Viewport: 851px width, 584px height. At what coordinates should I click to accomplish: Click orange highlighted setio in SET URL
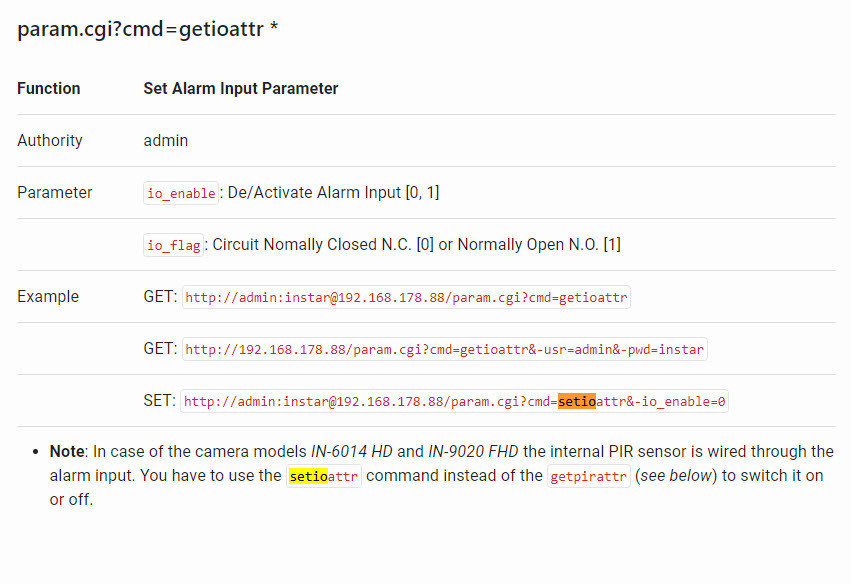click(x=577, y=402)
